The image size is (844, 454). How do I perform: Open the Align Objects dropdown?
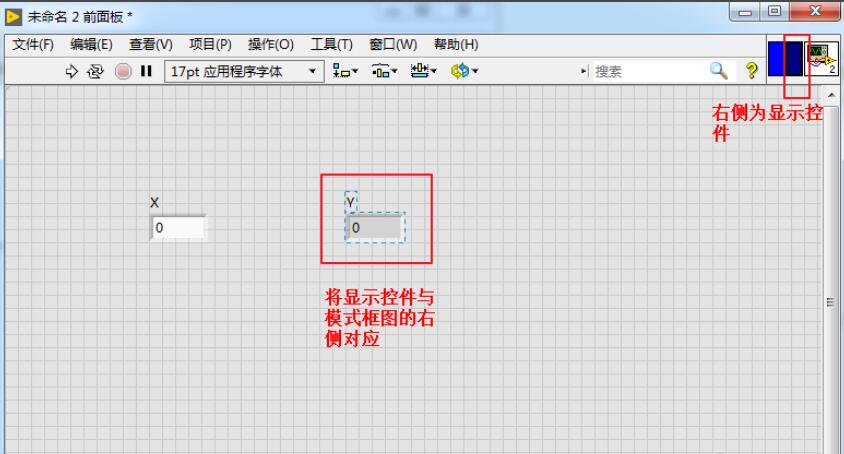point(345,71)
